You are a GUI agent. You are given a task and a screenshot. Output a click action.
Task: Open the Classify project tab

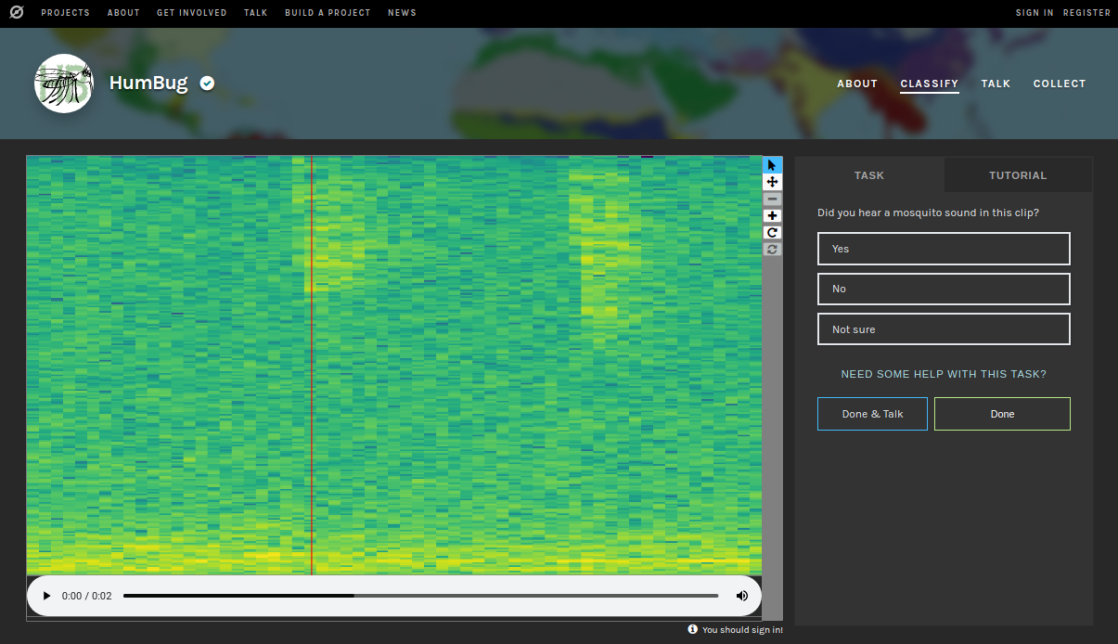tap(929, 84)
